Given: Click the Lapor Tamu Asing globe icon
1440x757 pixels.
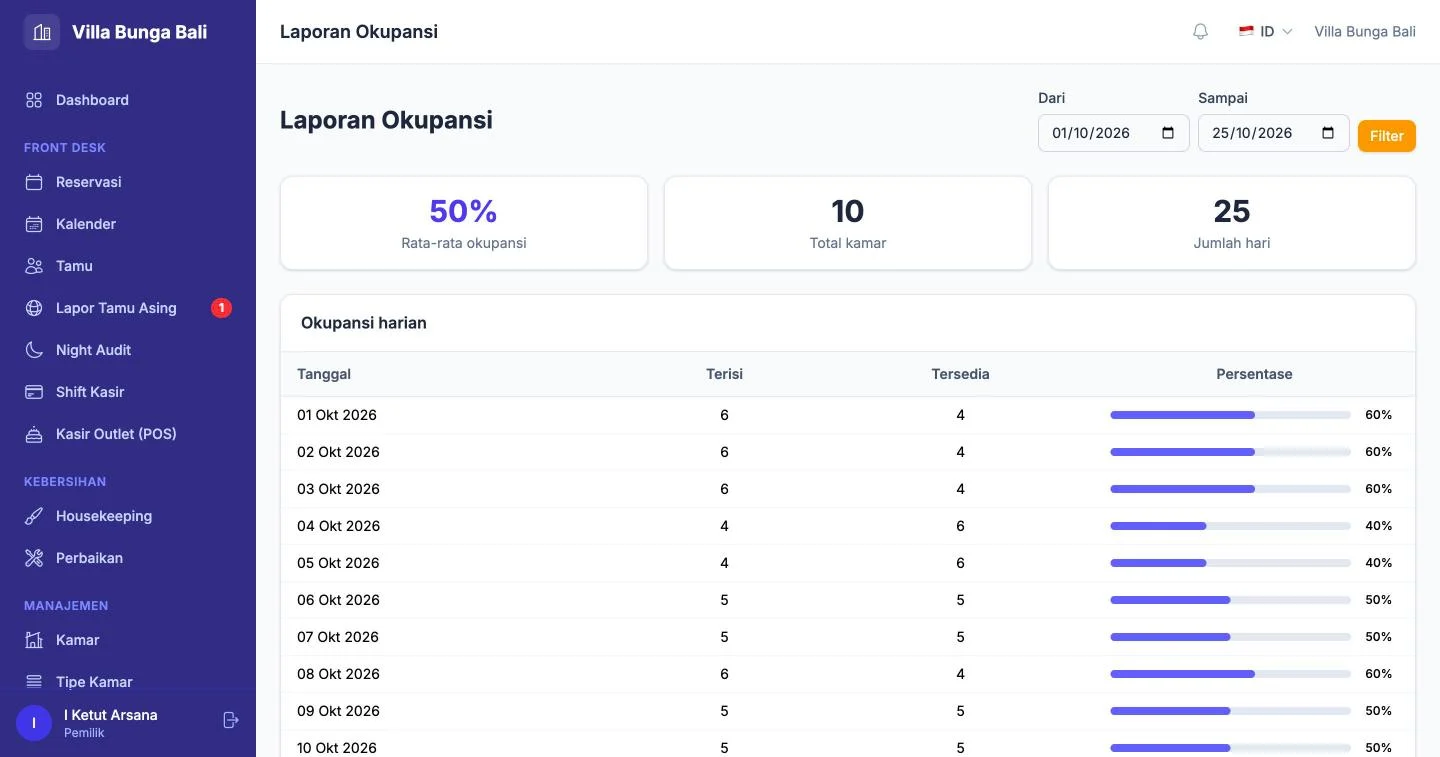Looking at the screenshot, I should (x=34, y=308).
